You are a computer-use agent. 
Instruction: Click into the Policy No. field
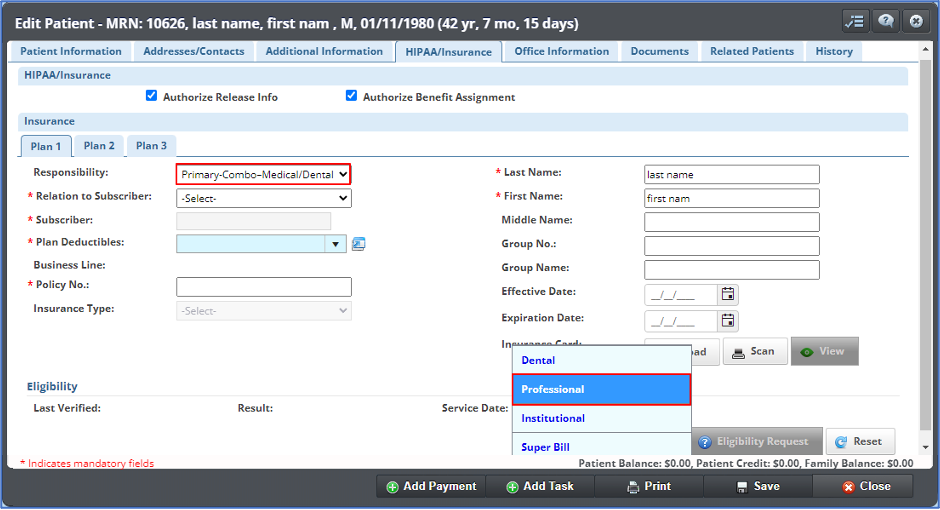click(264, 287)
